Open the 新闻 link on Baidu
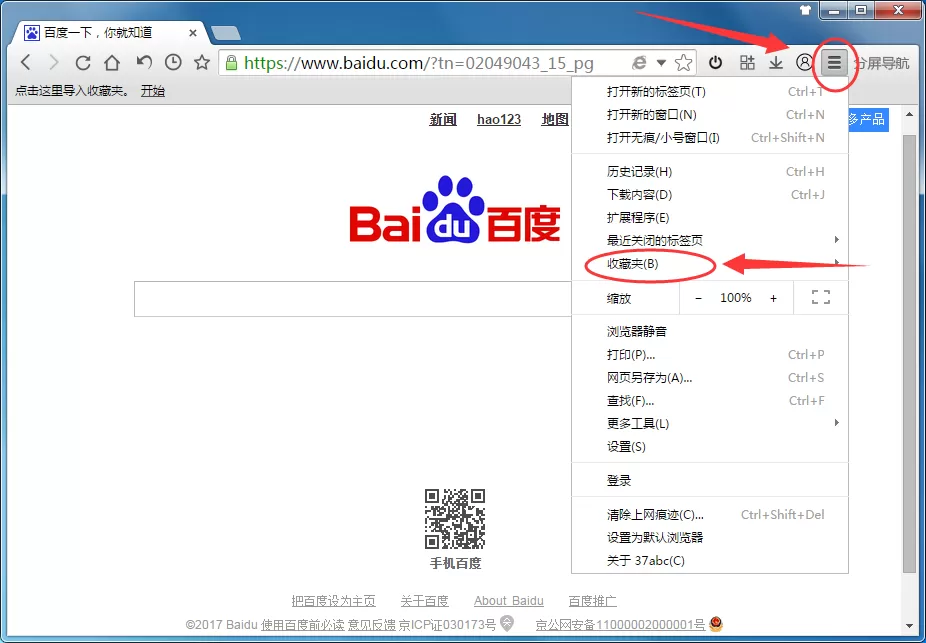 443,119
